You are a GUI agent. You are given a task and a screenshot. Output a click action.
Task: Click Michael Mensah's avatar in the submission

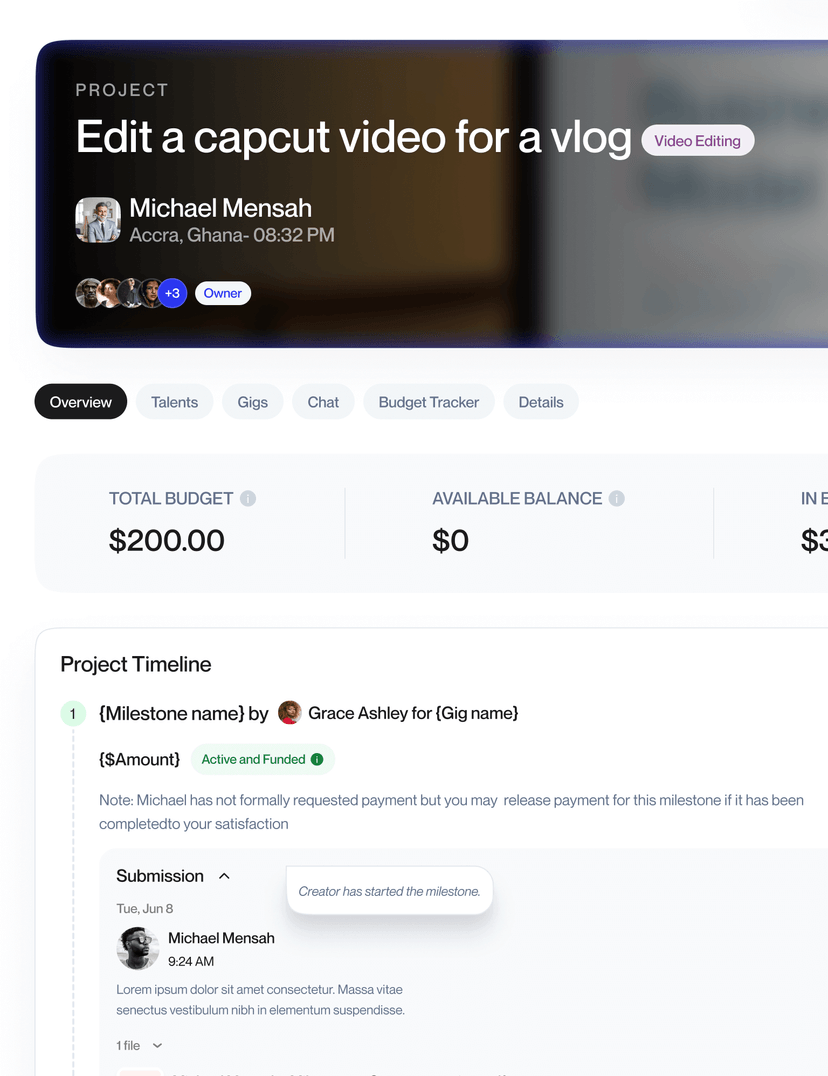(x=138, y=948)
